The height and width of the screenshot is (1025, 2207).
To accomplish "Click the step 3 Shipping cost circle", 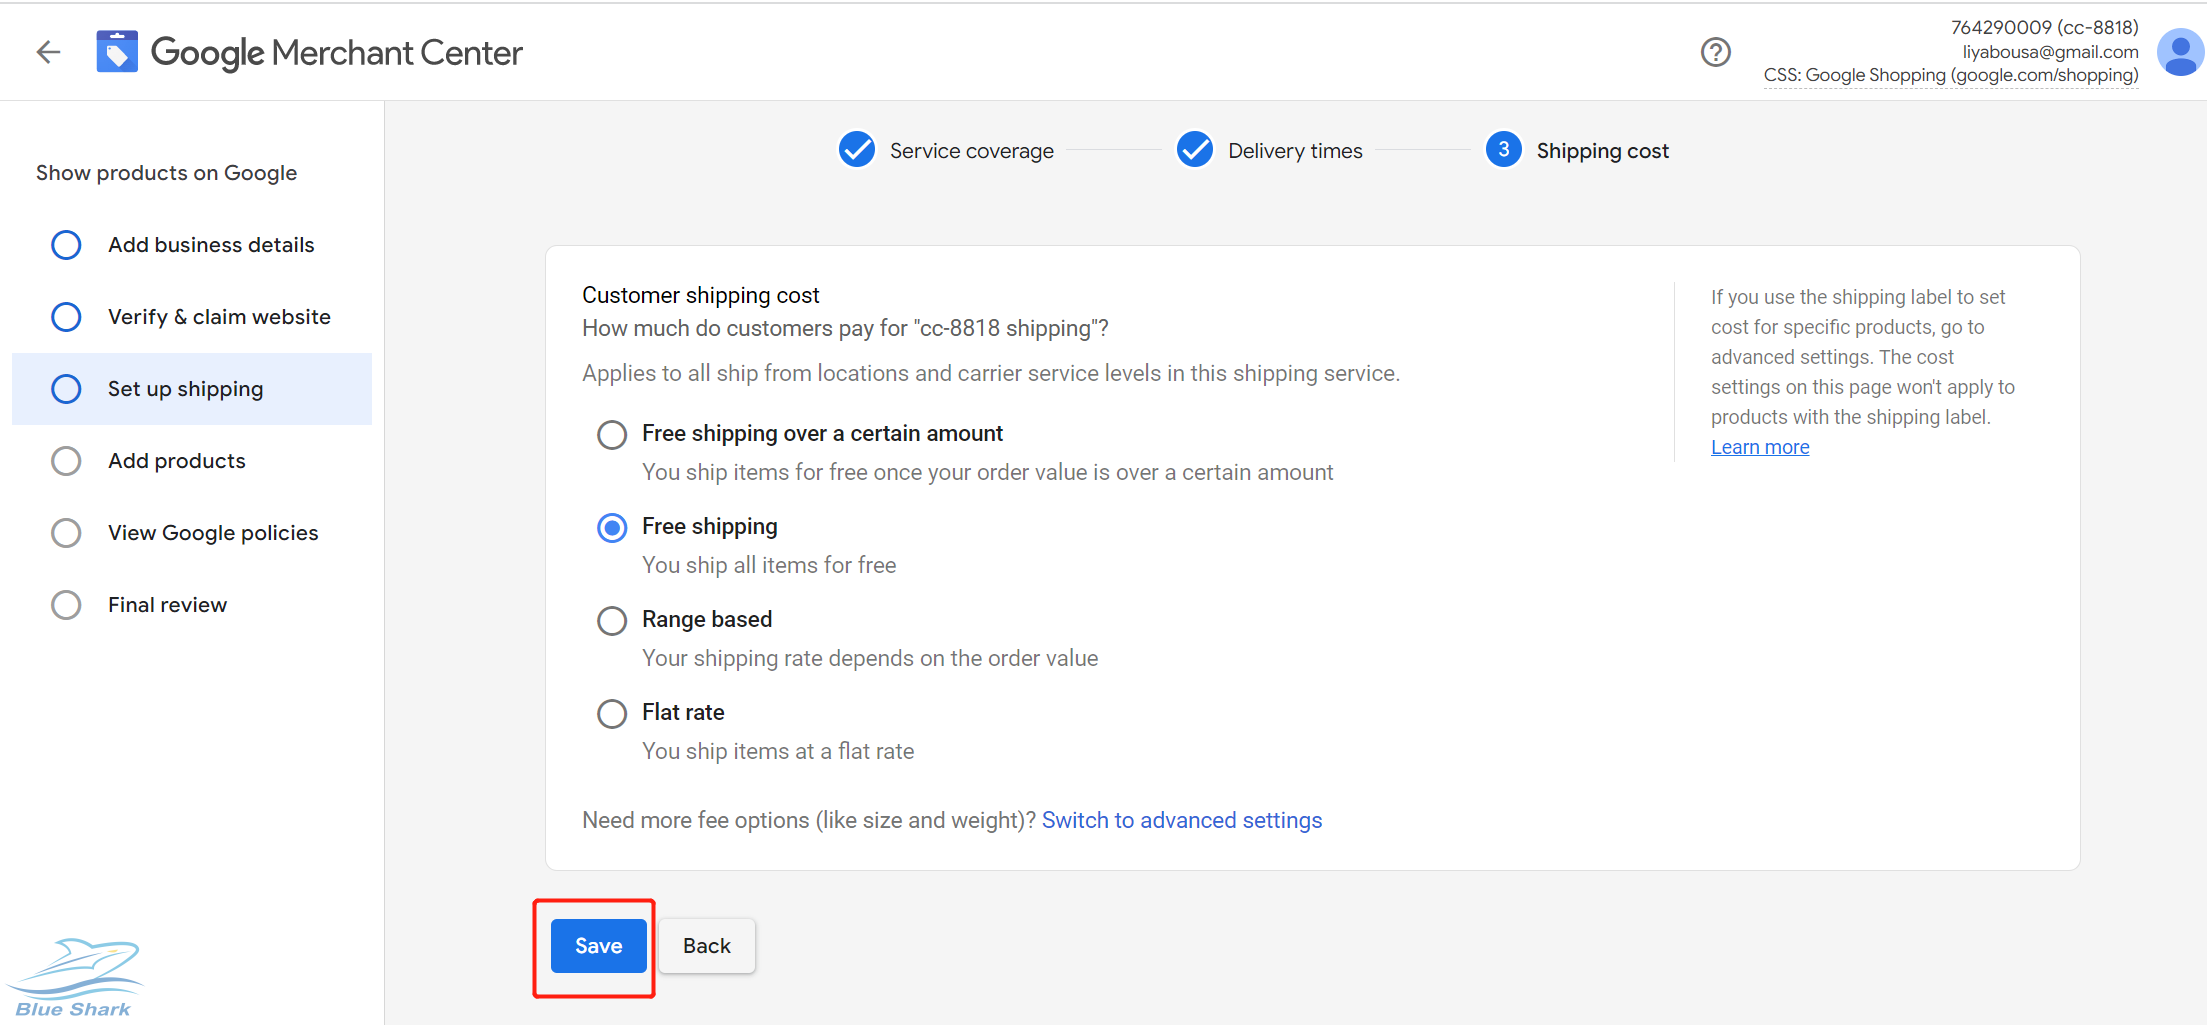I will 1504,150.
